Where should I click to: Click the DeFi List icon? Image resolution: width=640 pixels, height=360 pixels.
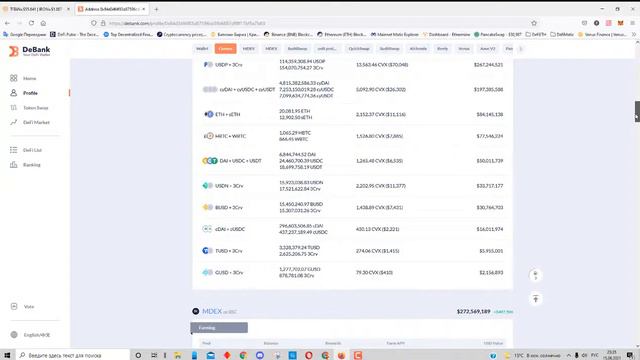(13, 150)
